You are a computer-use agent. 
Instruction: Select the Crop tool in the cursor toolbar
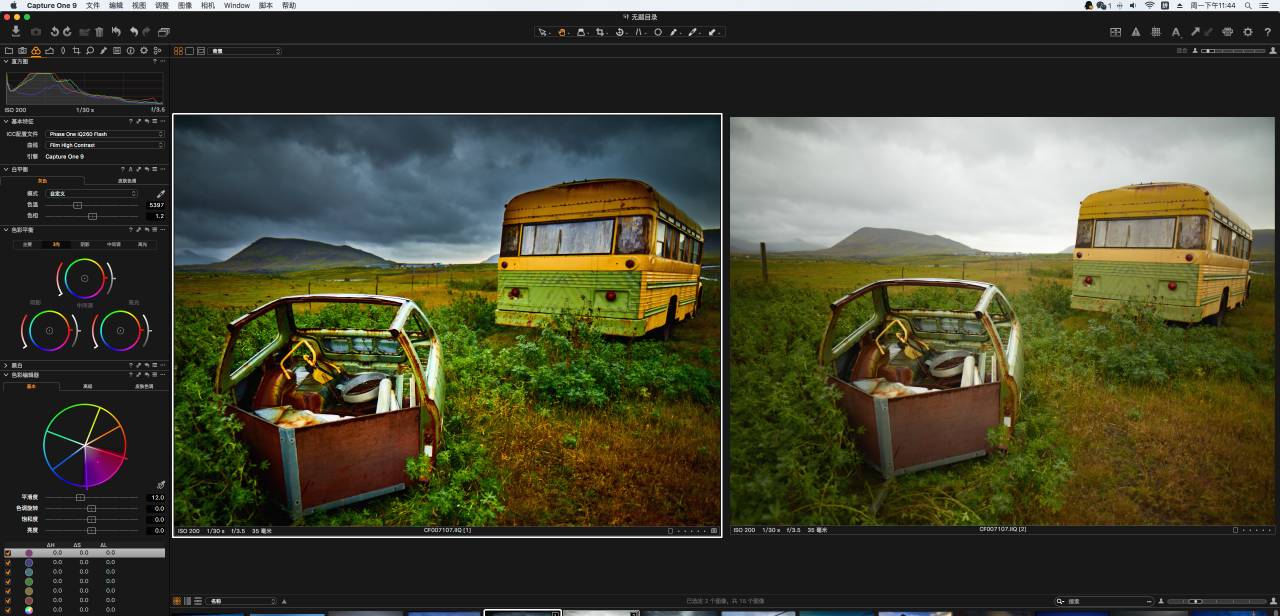(x=600, y=32)
